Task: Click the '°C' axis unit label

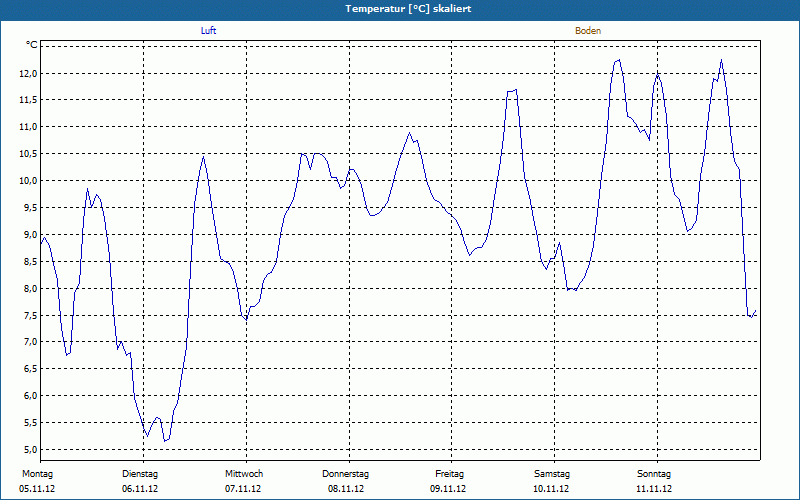Action: (32, 45)
